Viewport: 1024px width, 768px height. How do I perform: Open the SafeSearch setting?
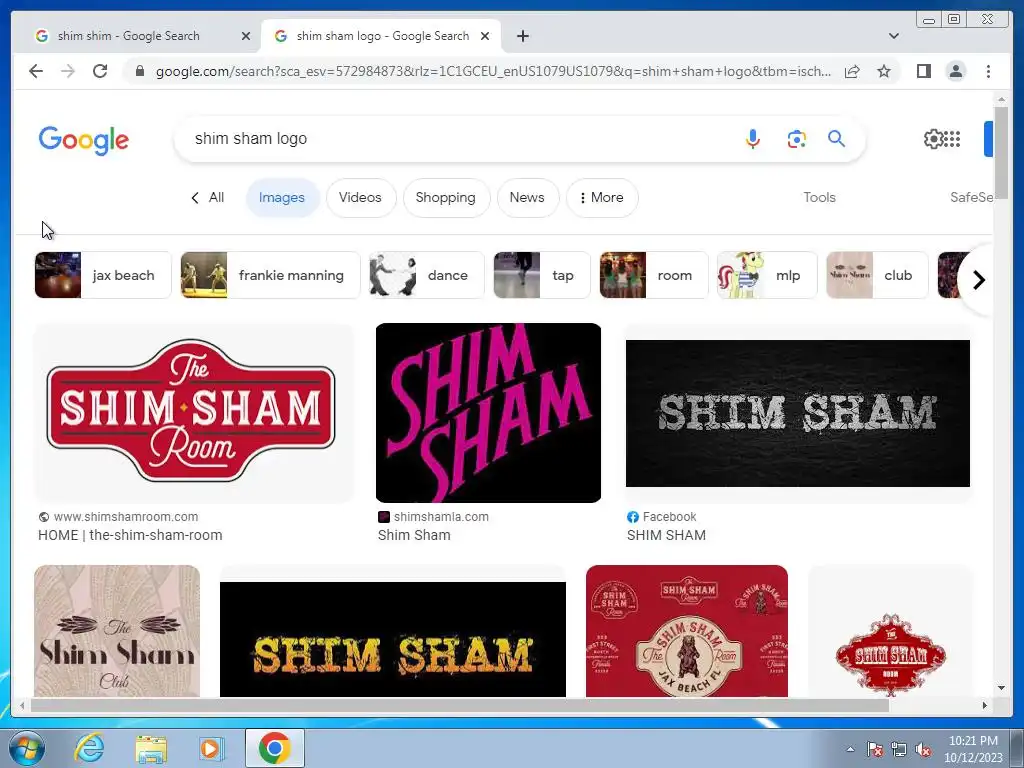pyautogui.click(x=971, y=197)
